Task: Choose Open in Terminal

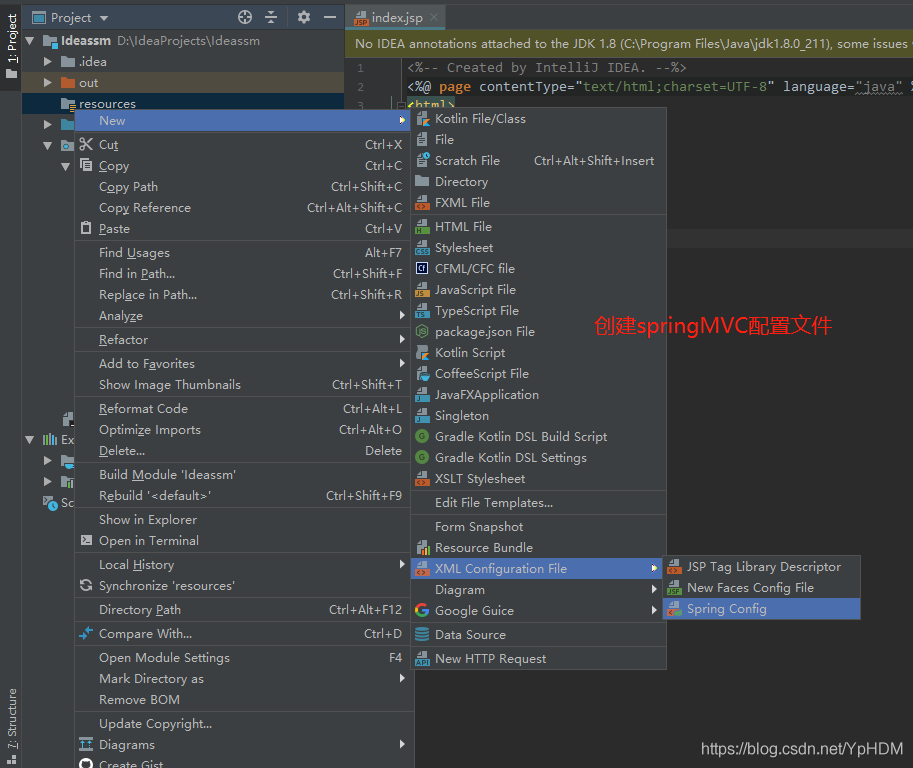Action: click(148, 541)
